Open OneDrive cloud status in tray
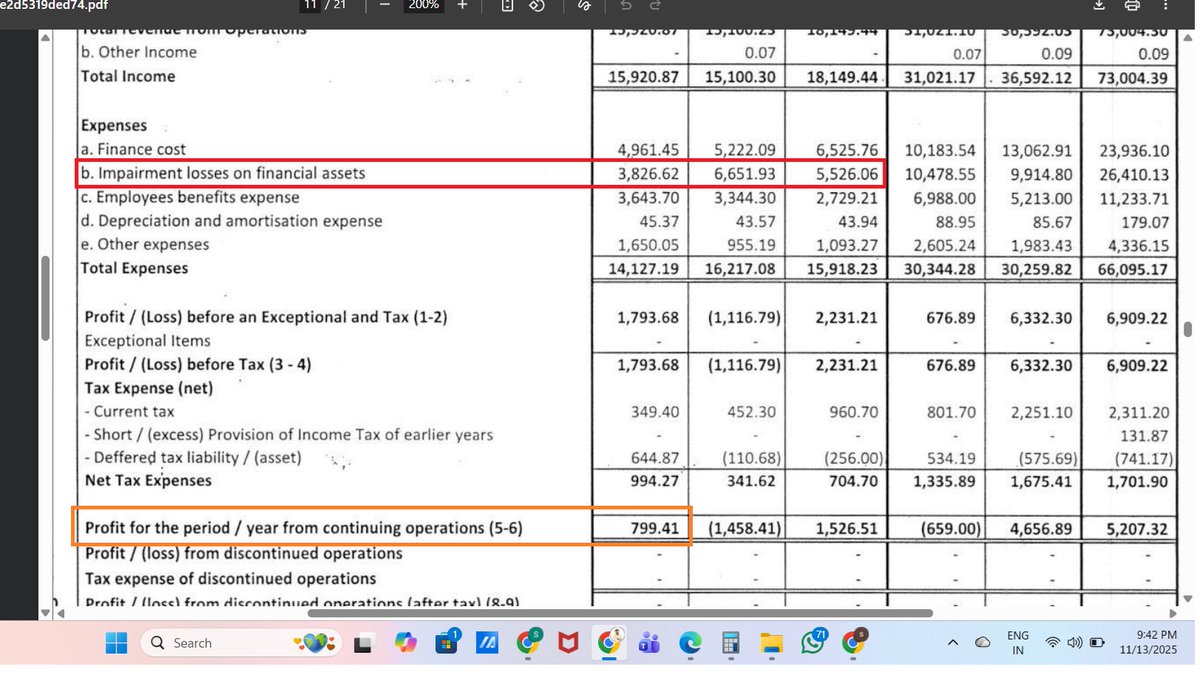The height and width of the screenshot is (675, 1200). coord(983,642)
